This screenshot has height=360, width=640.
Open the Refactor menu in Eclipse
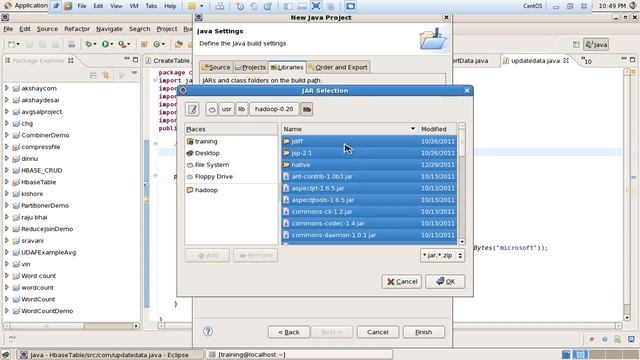tap(77, 29)
